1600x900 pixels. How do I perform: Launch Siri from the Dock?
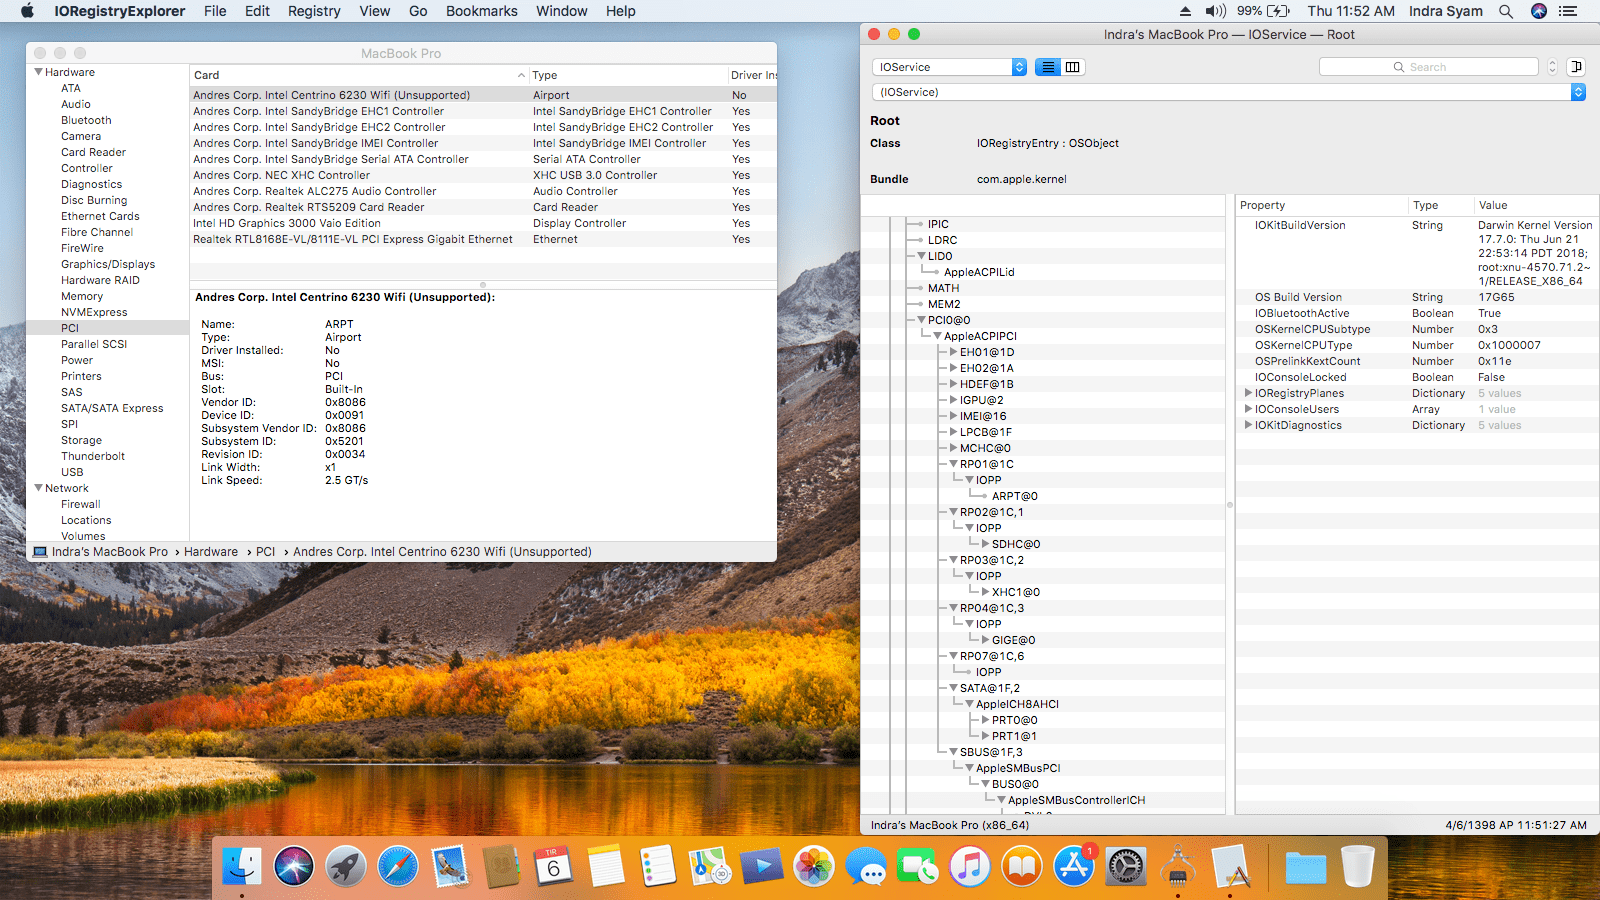294,866
